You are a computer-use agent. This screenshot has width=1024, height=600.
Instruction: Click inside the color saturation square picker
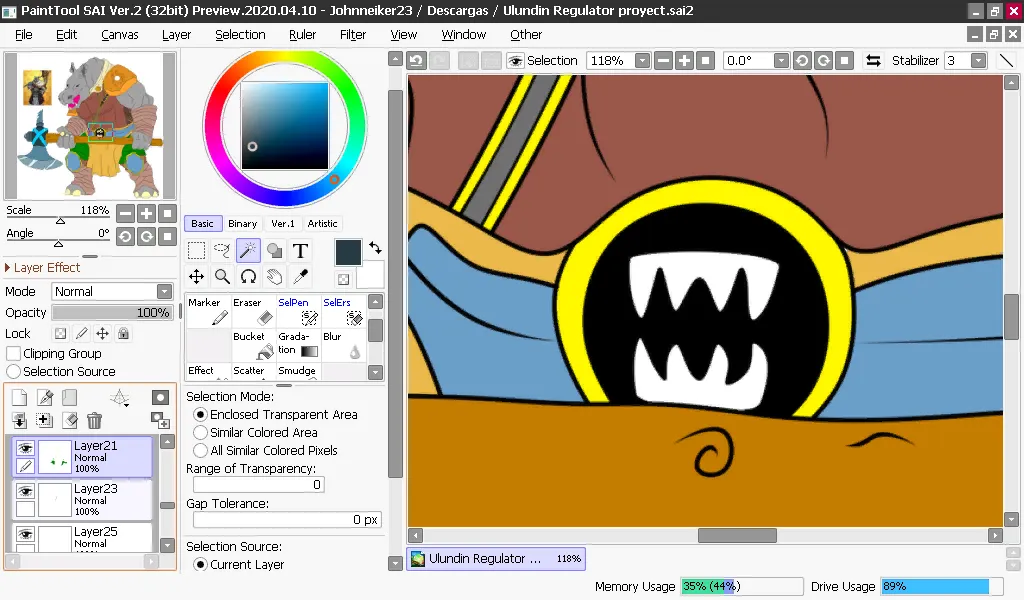click(285, 126)
